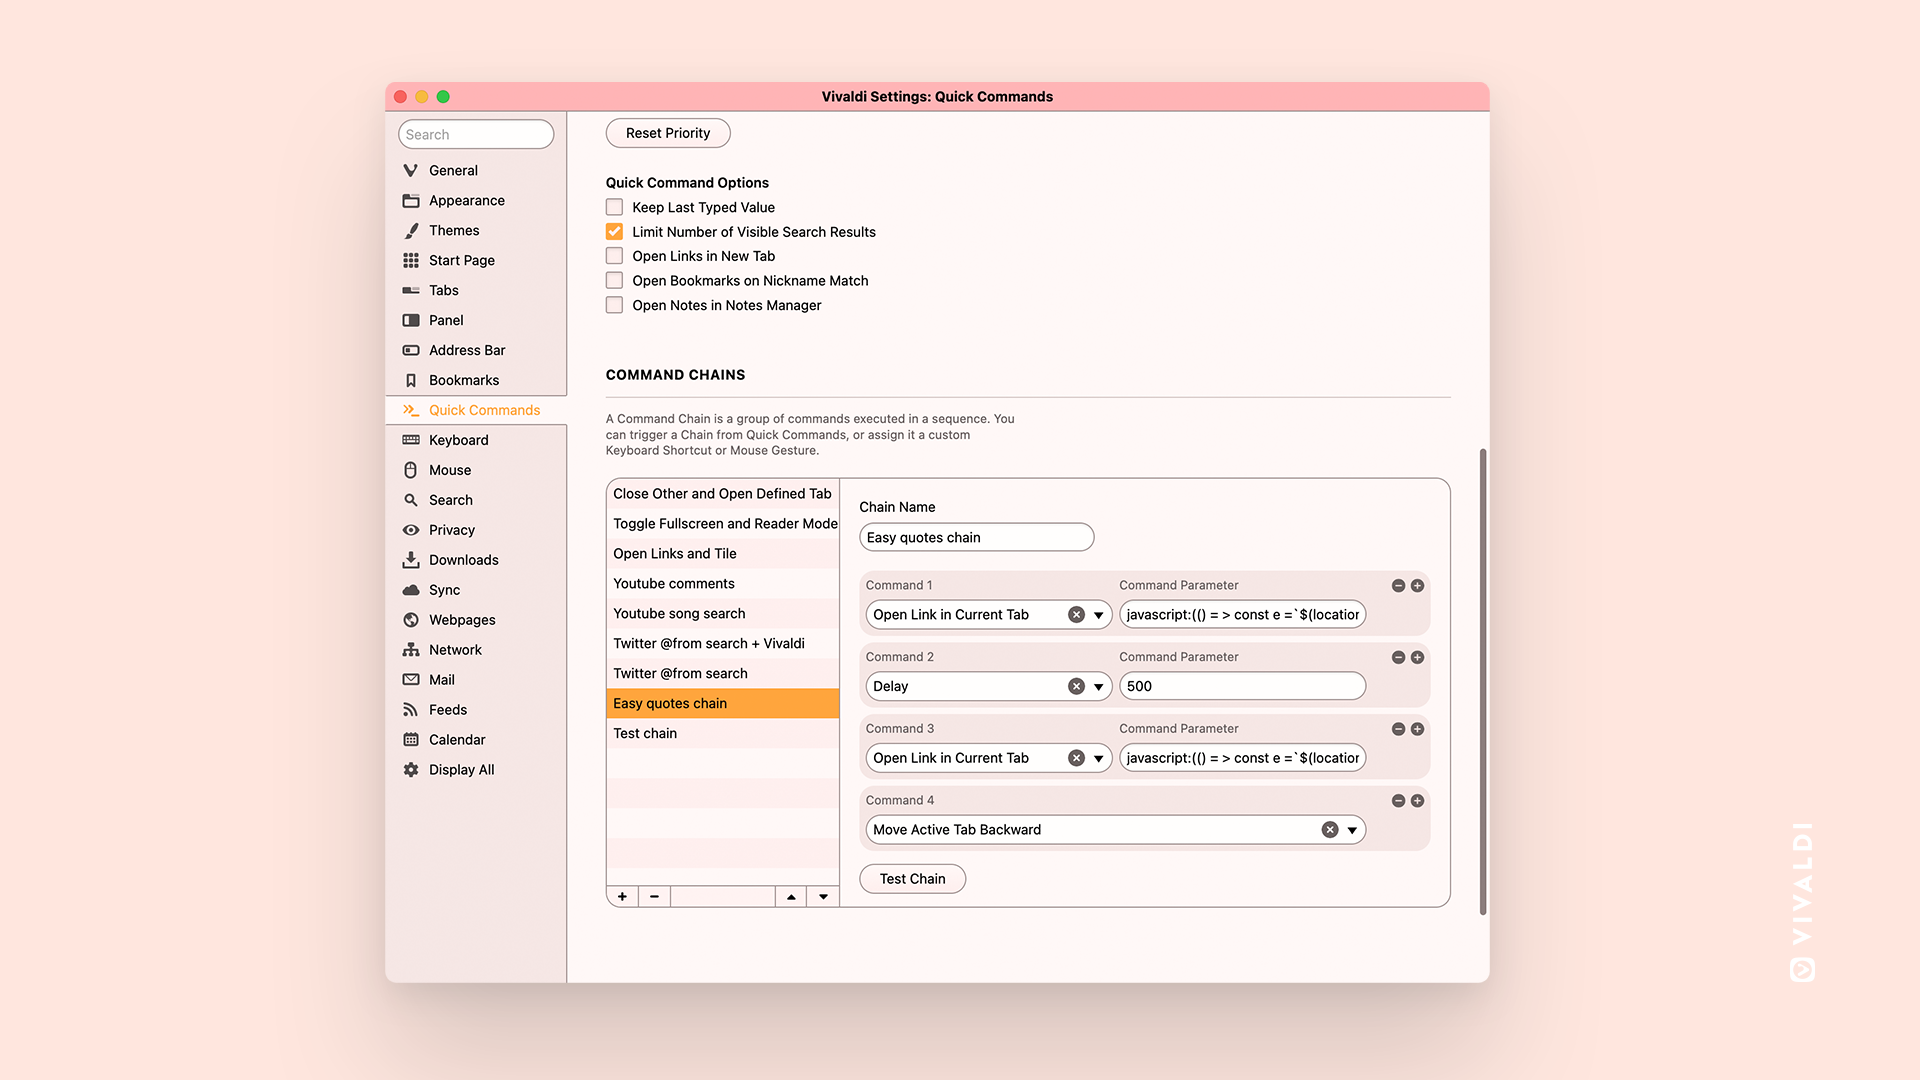Expand the Command 1 dropdown arrow
1920x1080 pixels.
click(1098, 615)
